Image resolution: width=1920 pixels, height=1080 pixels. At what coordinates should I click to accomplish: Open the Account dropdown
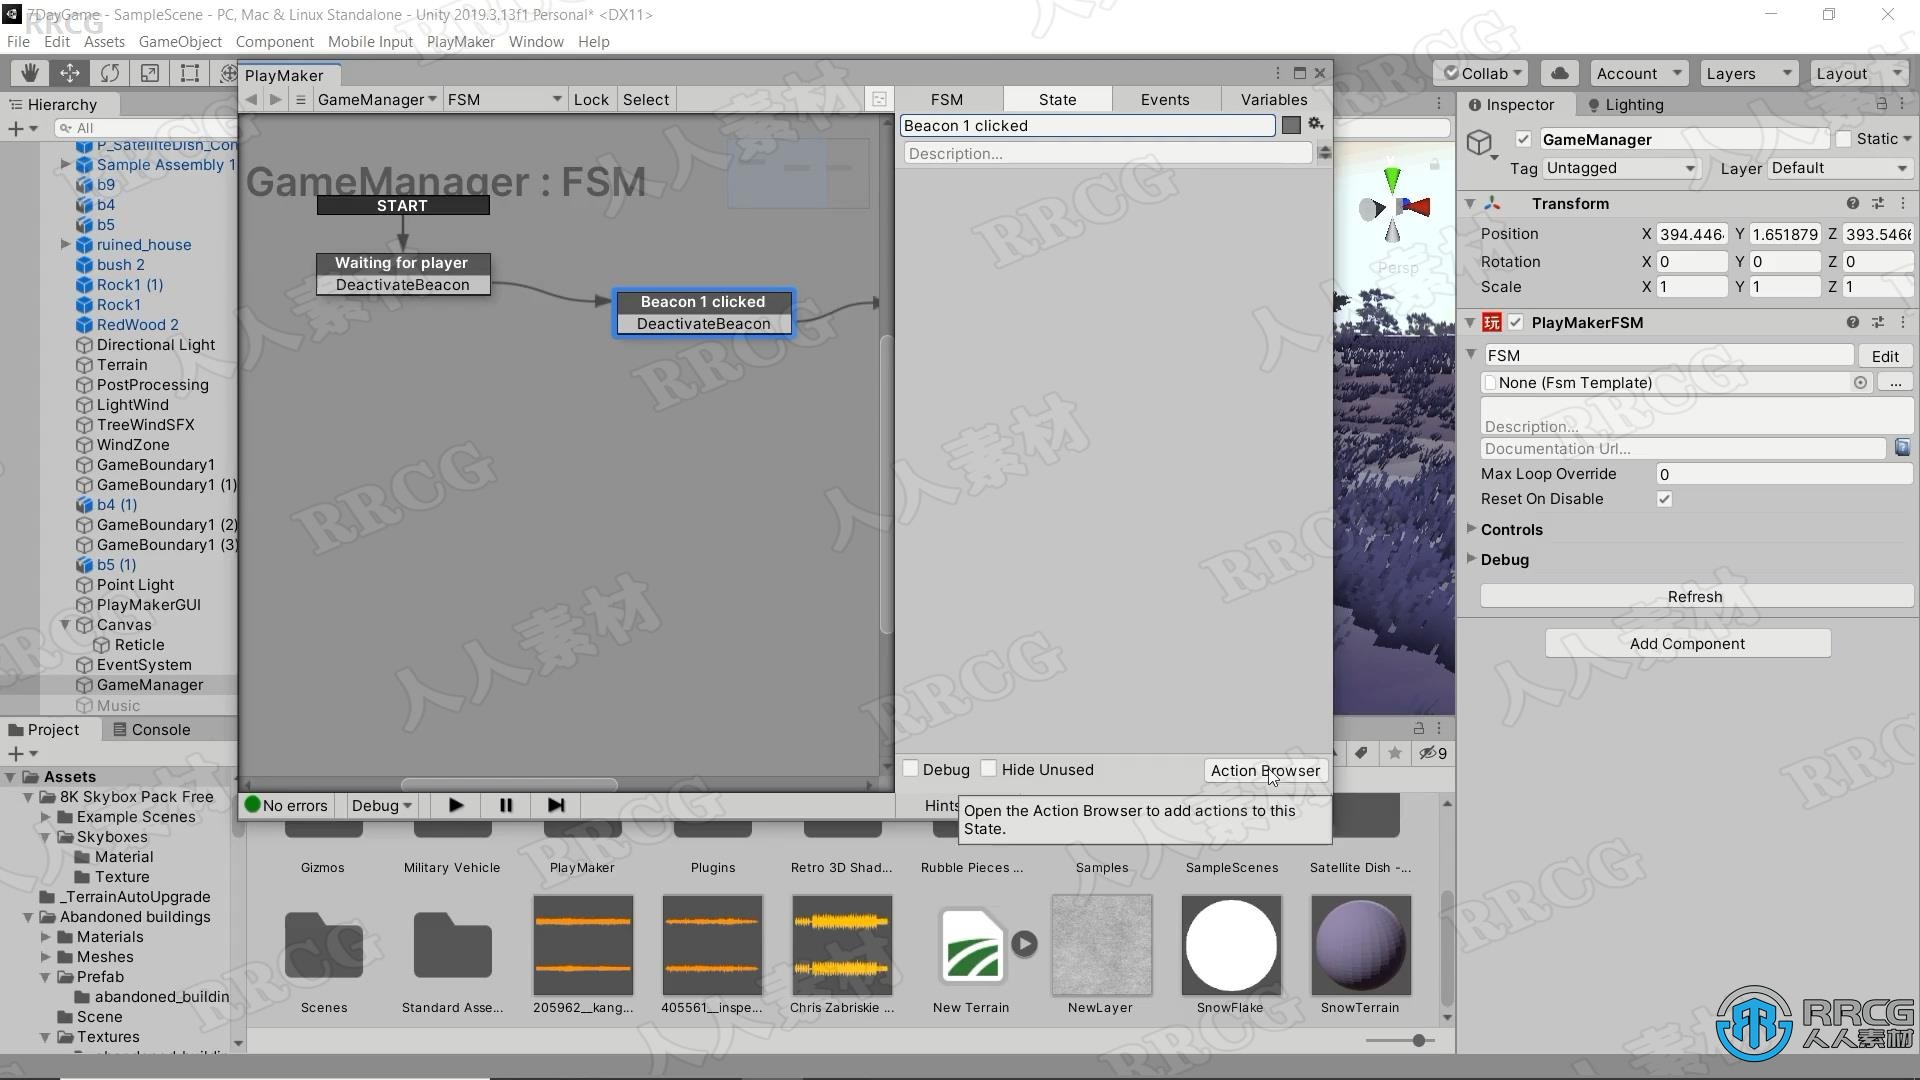tap(1638, 73)
